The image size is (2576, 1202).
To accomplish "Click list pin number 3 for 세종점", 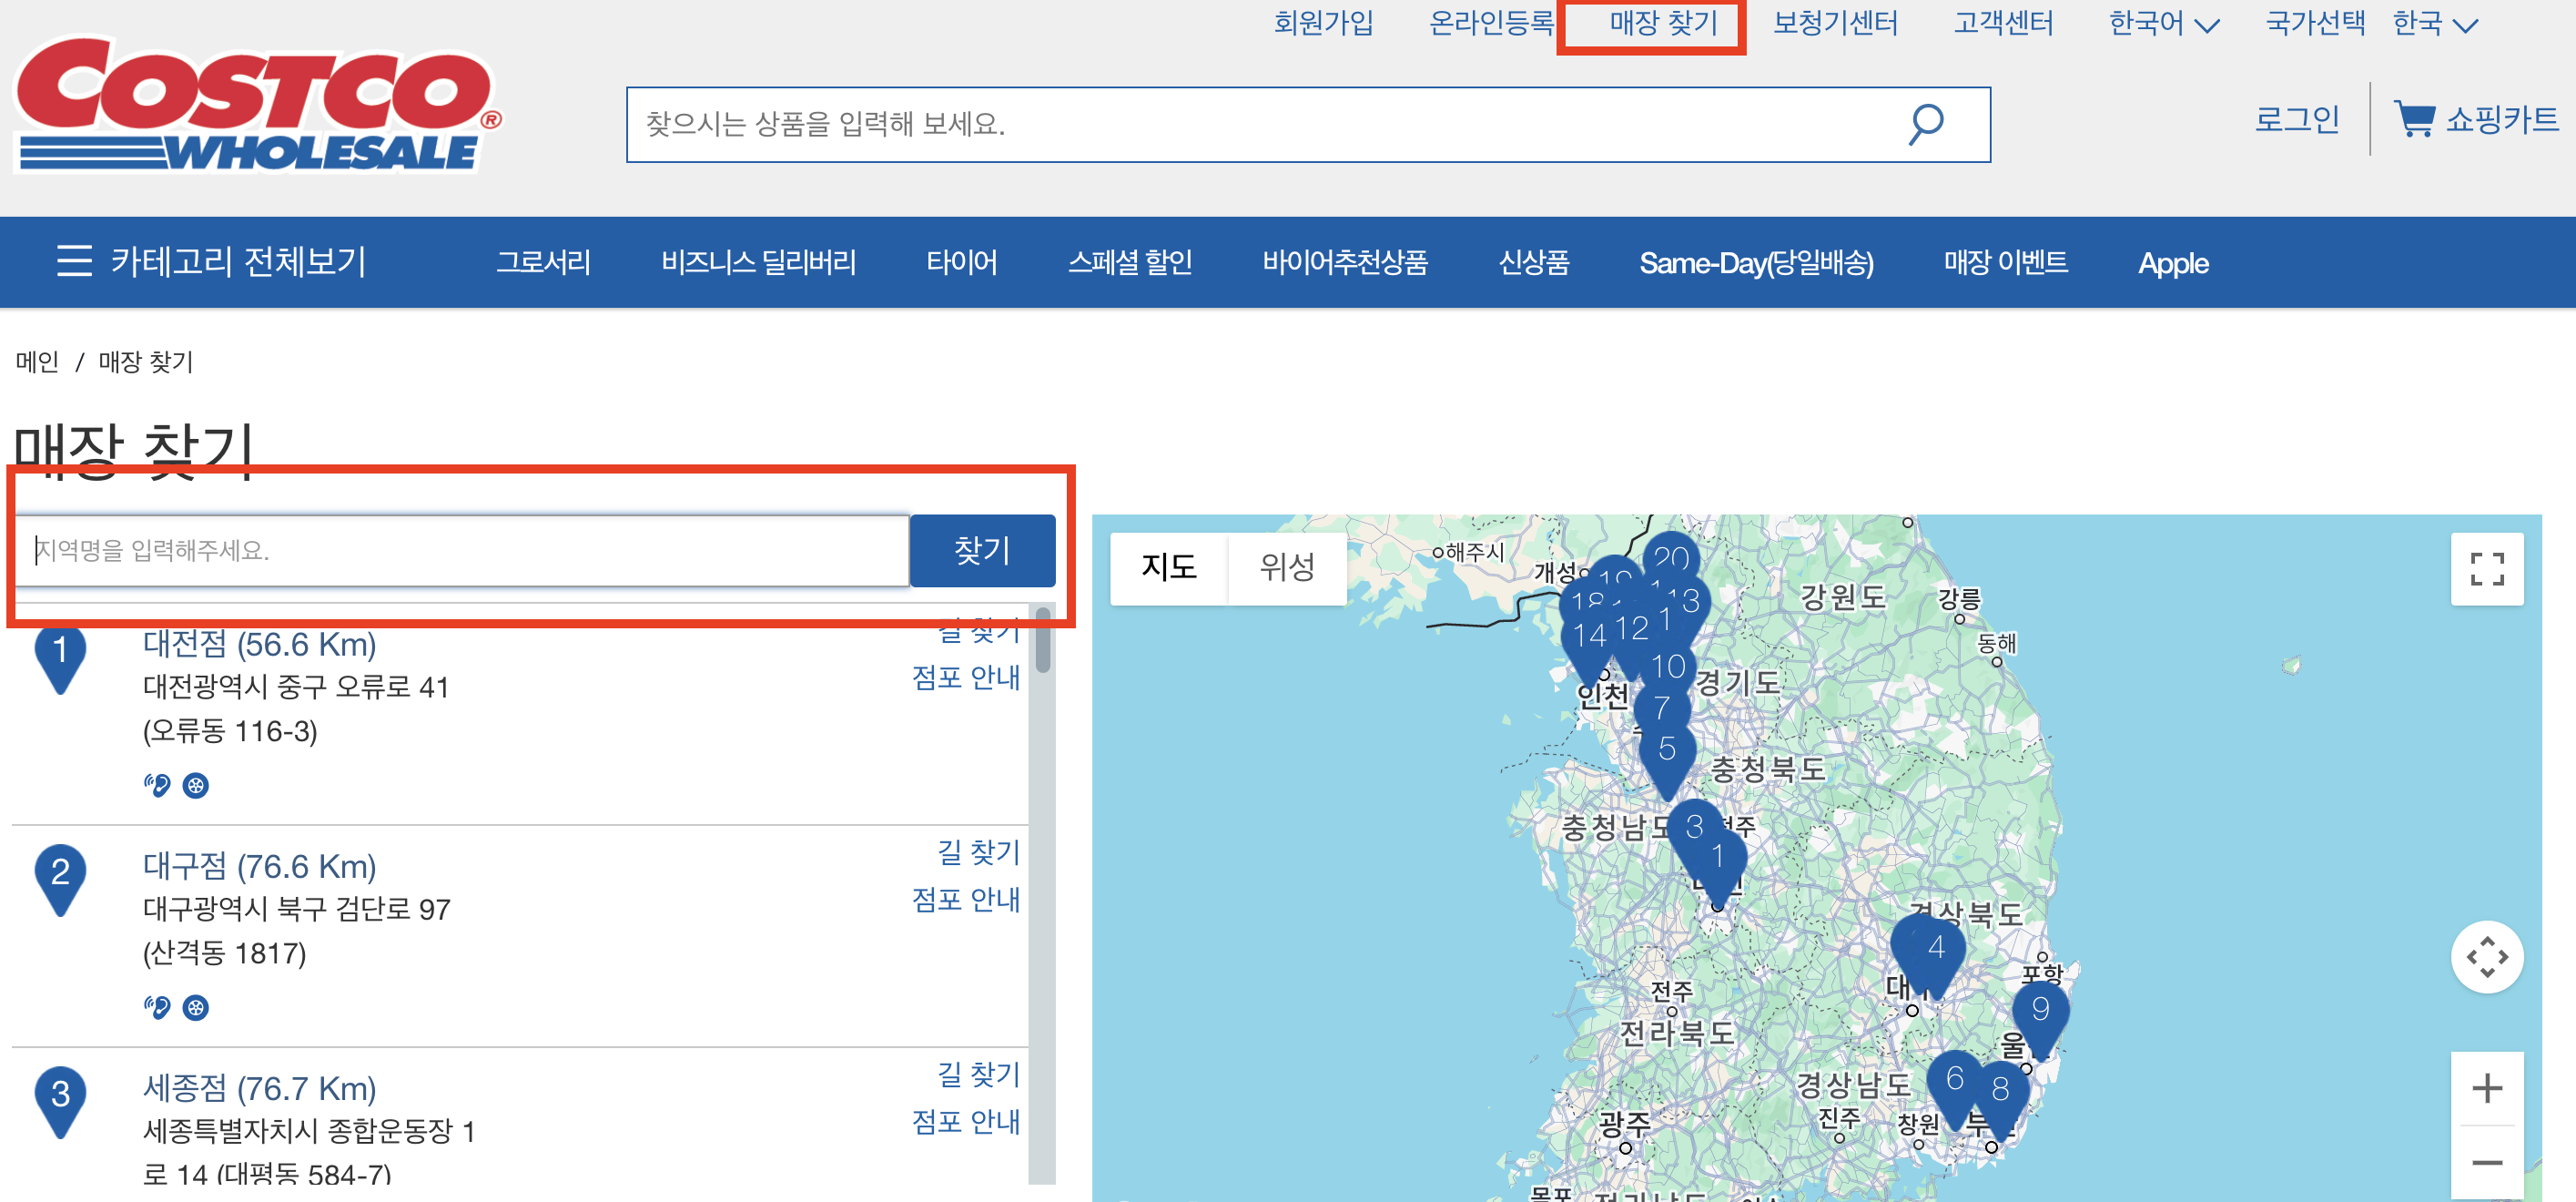I will 60,1102.
